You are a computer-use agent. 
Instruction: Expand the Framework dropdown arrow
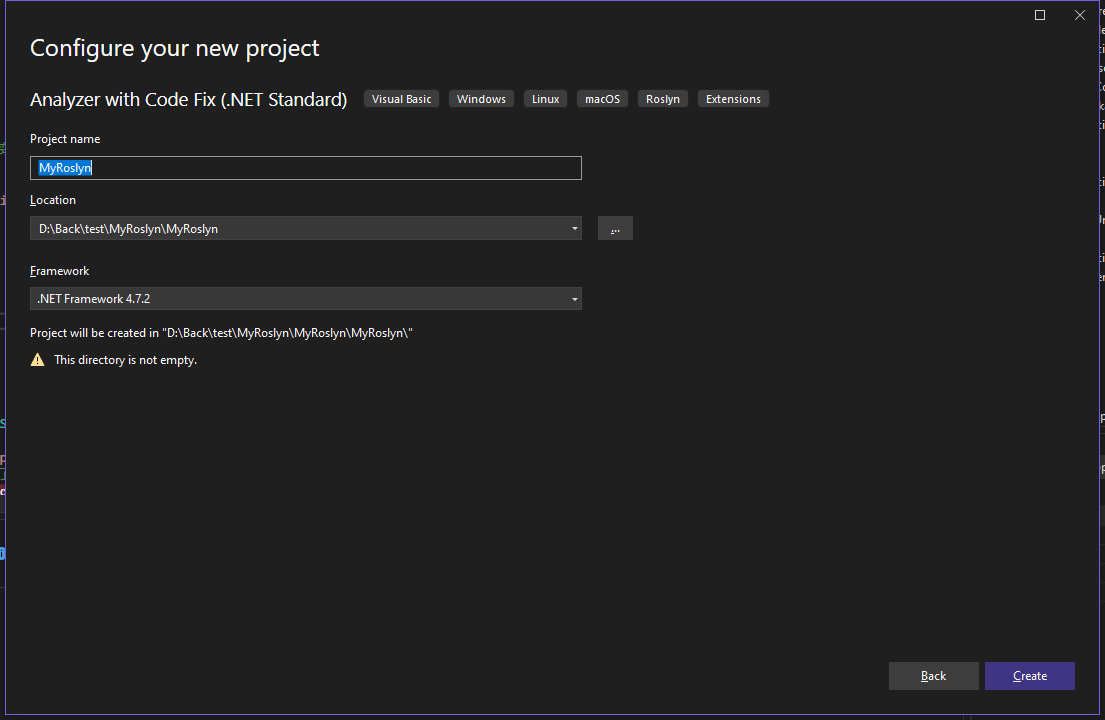(574, 299)
